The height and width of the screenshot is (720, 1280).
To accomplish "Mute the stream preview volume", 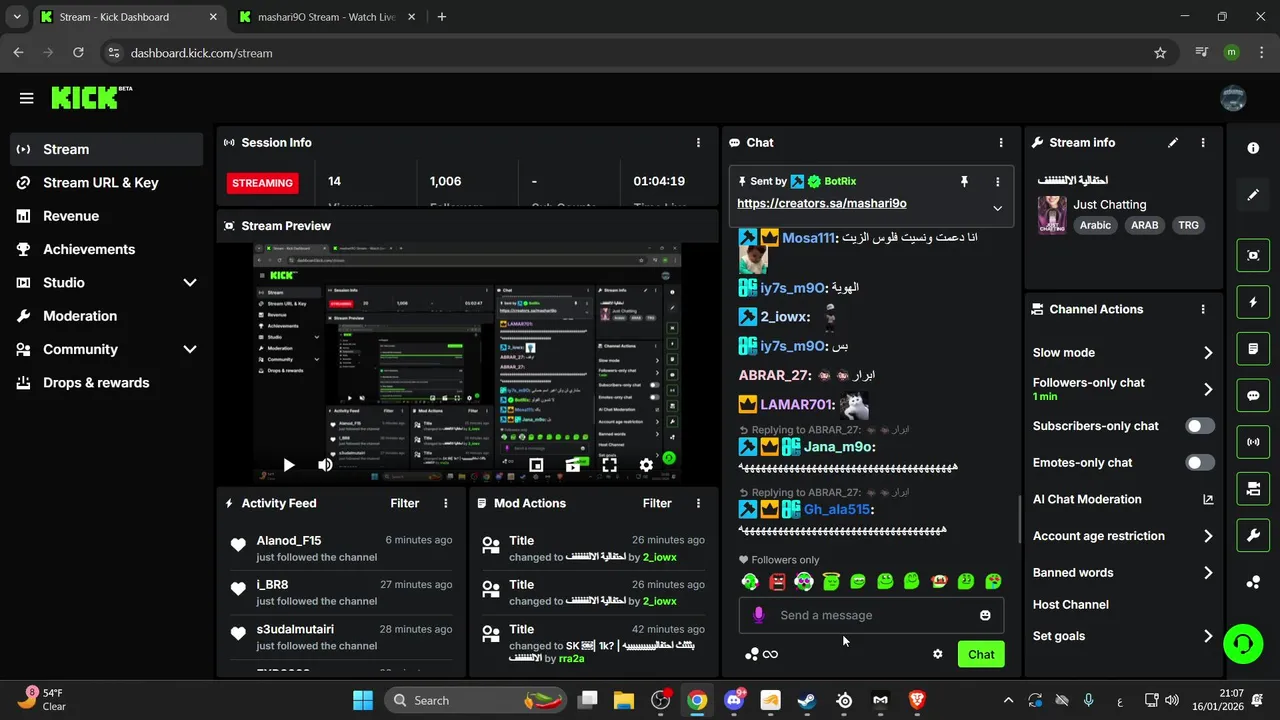I will coord(325,465).
